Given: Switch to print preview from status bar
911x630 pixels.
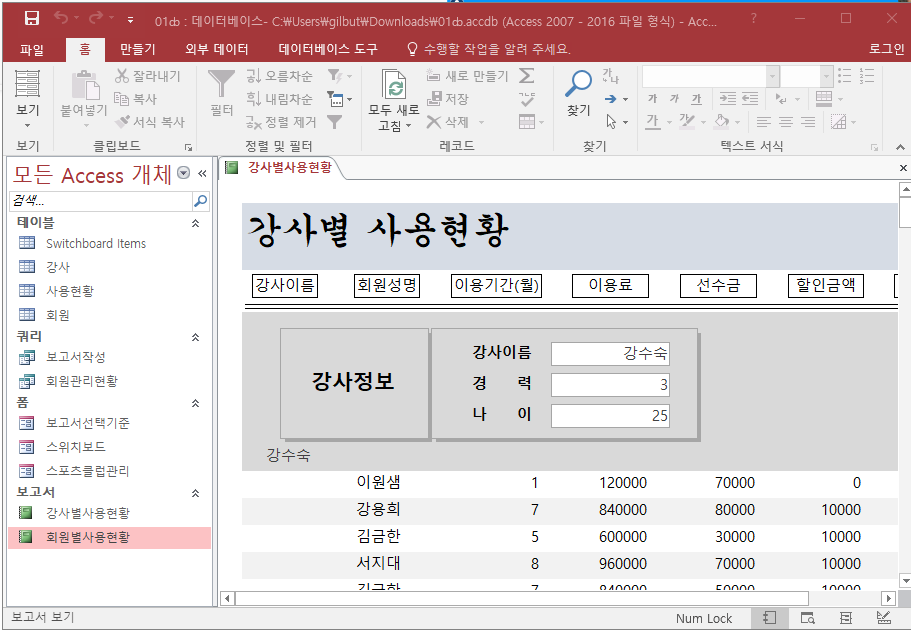Looking at the screenshot, I should [x=807, y=618].
